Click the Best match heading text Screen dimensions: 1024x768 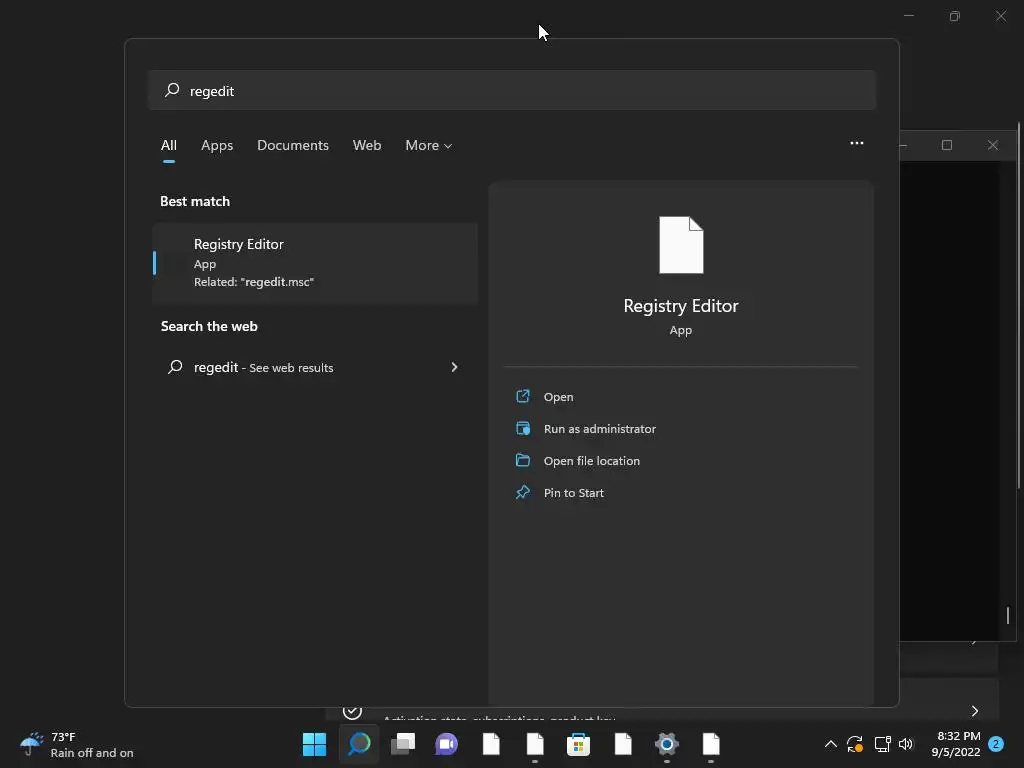(x=195, y=201)
